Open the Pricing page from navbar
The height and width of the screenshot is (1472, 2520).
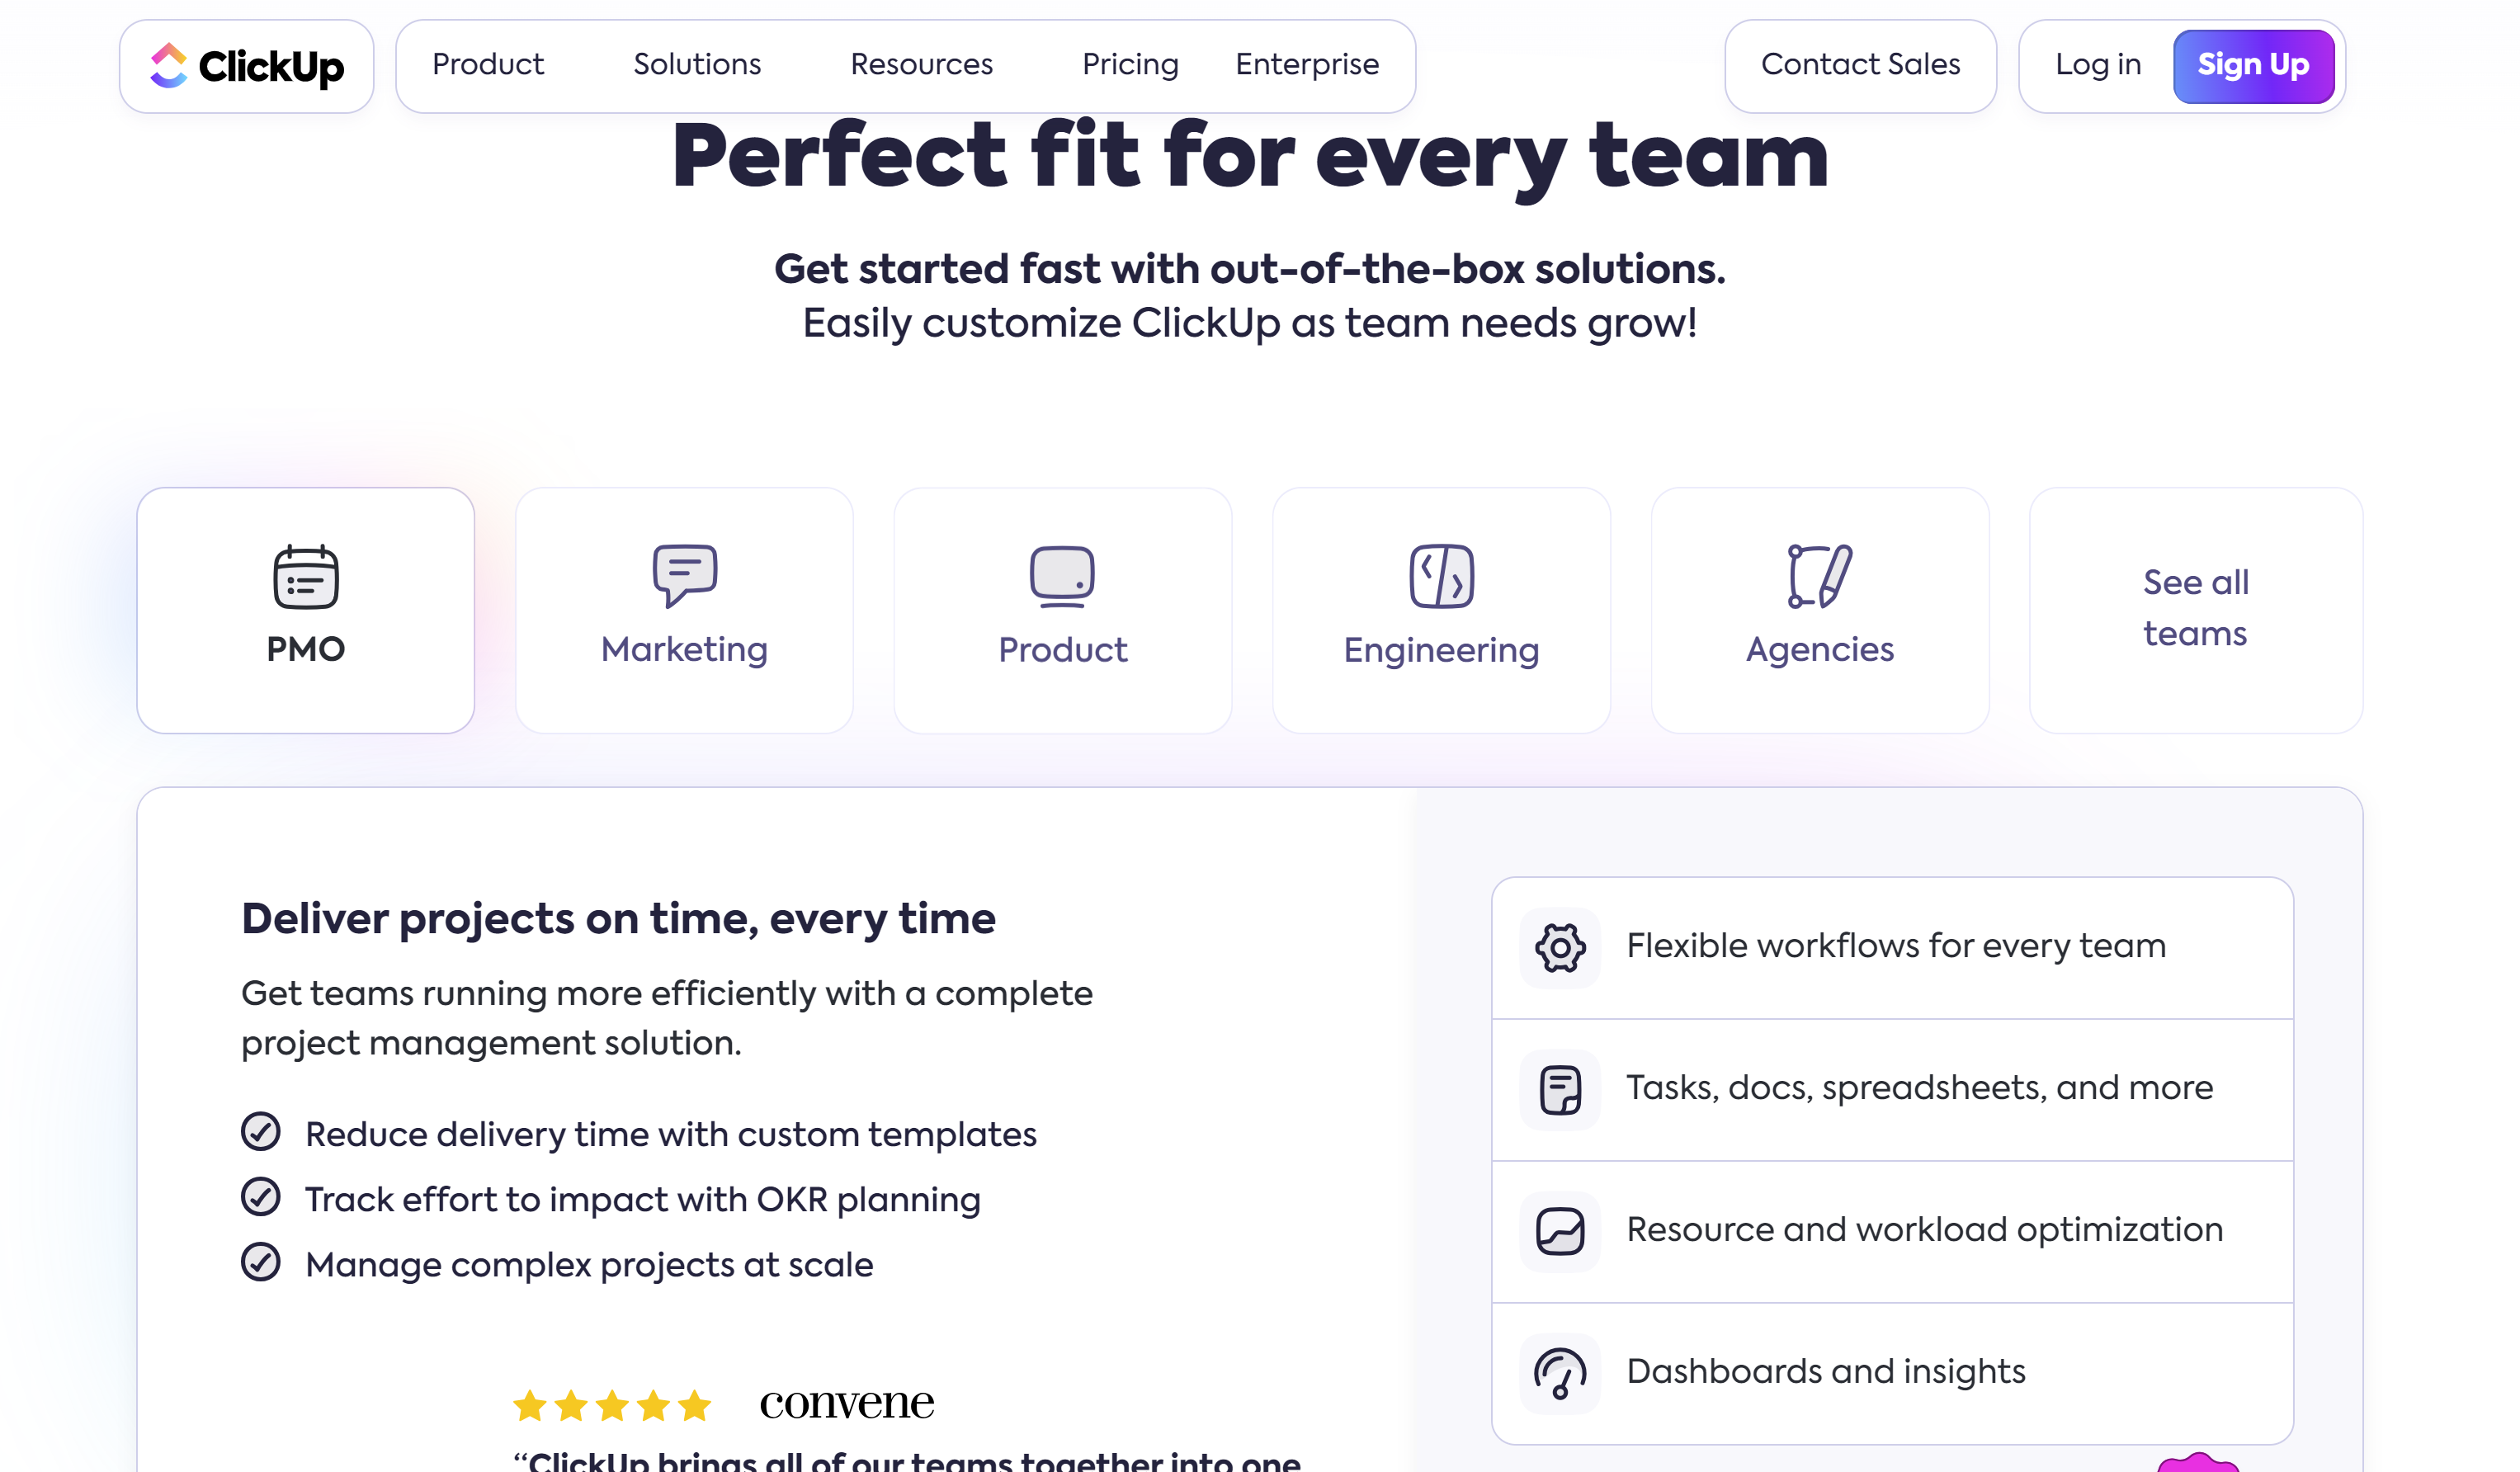[x=1130, y=65]
